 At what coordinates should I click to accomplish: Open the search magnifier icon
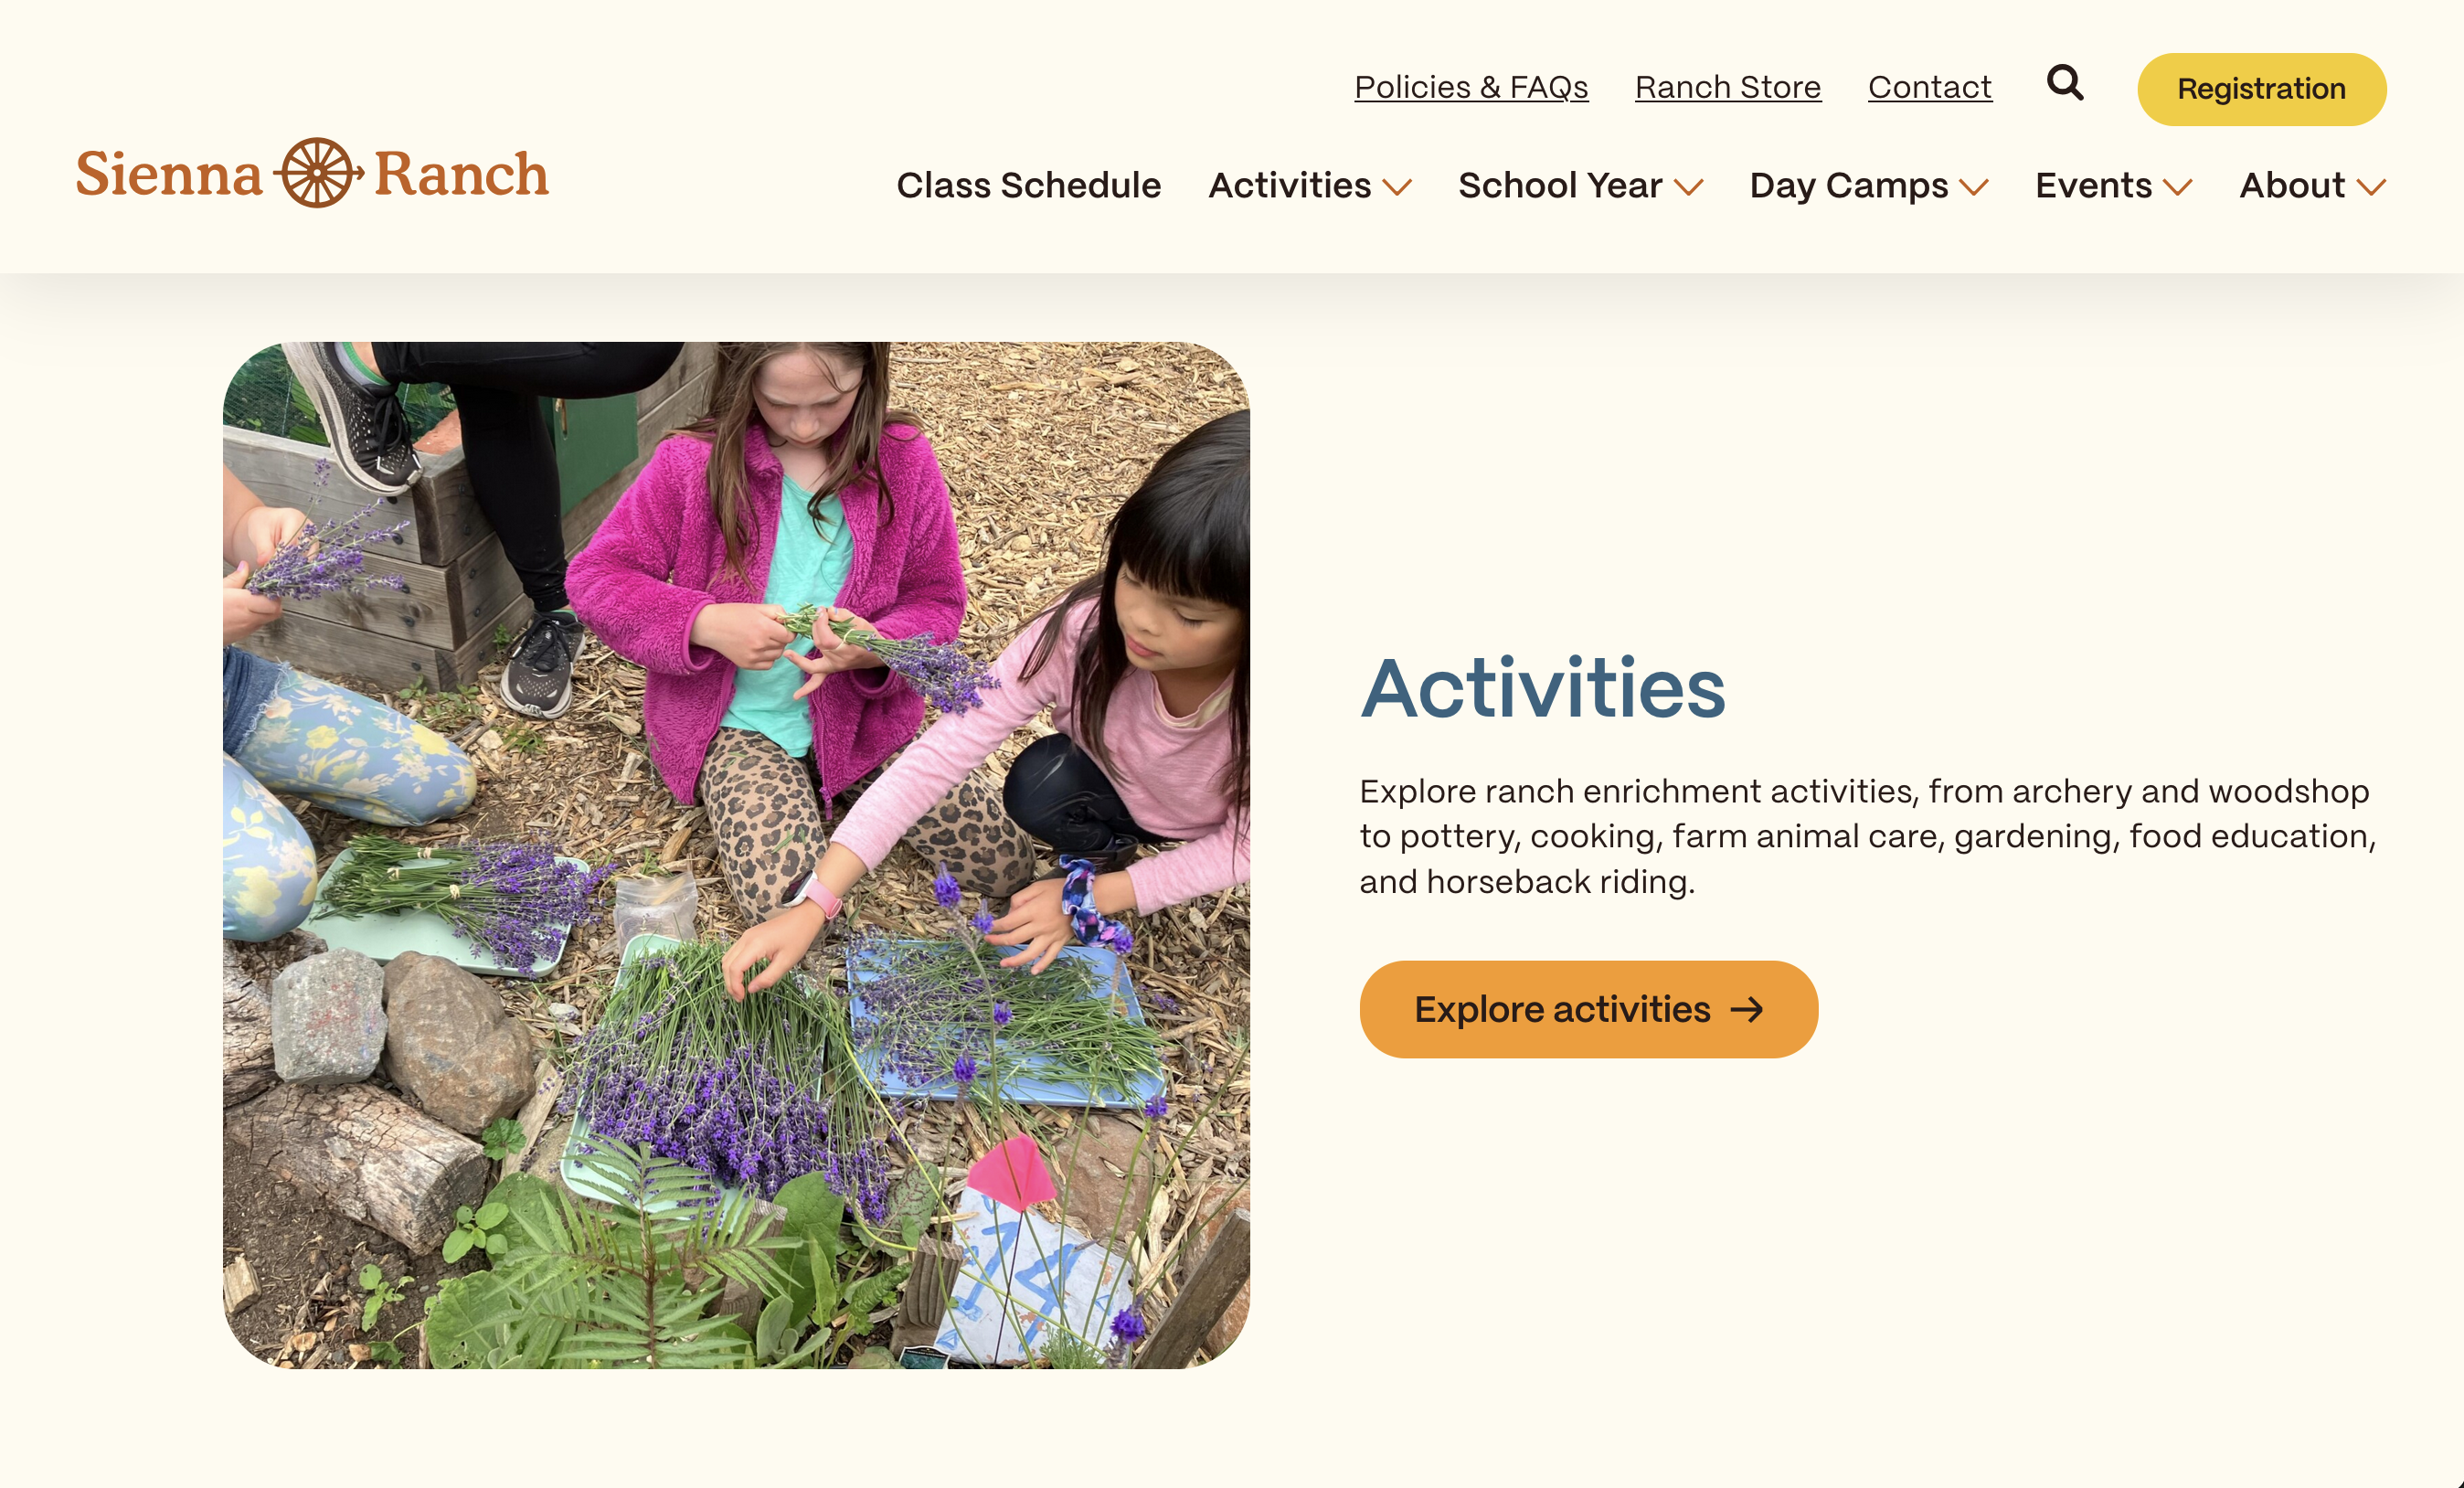(x=2065, y=83)
